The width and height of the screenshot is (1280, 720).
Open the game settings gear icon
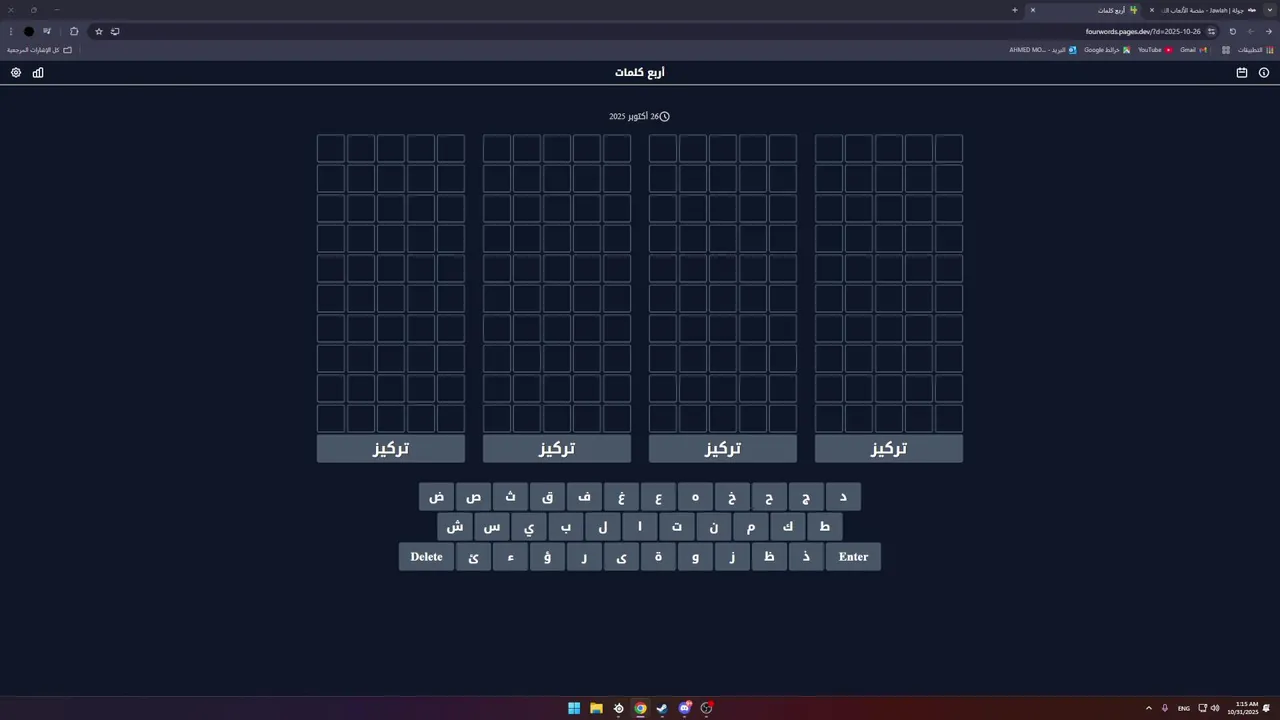point(16,73)
